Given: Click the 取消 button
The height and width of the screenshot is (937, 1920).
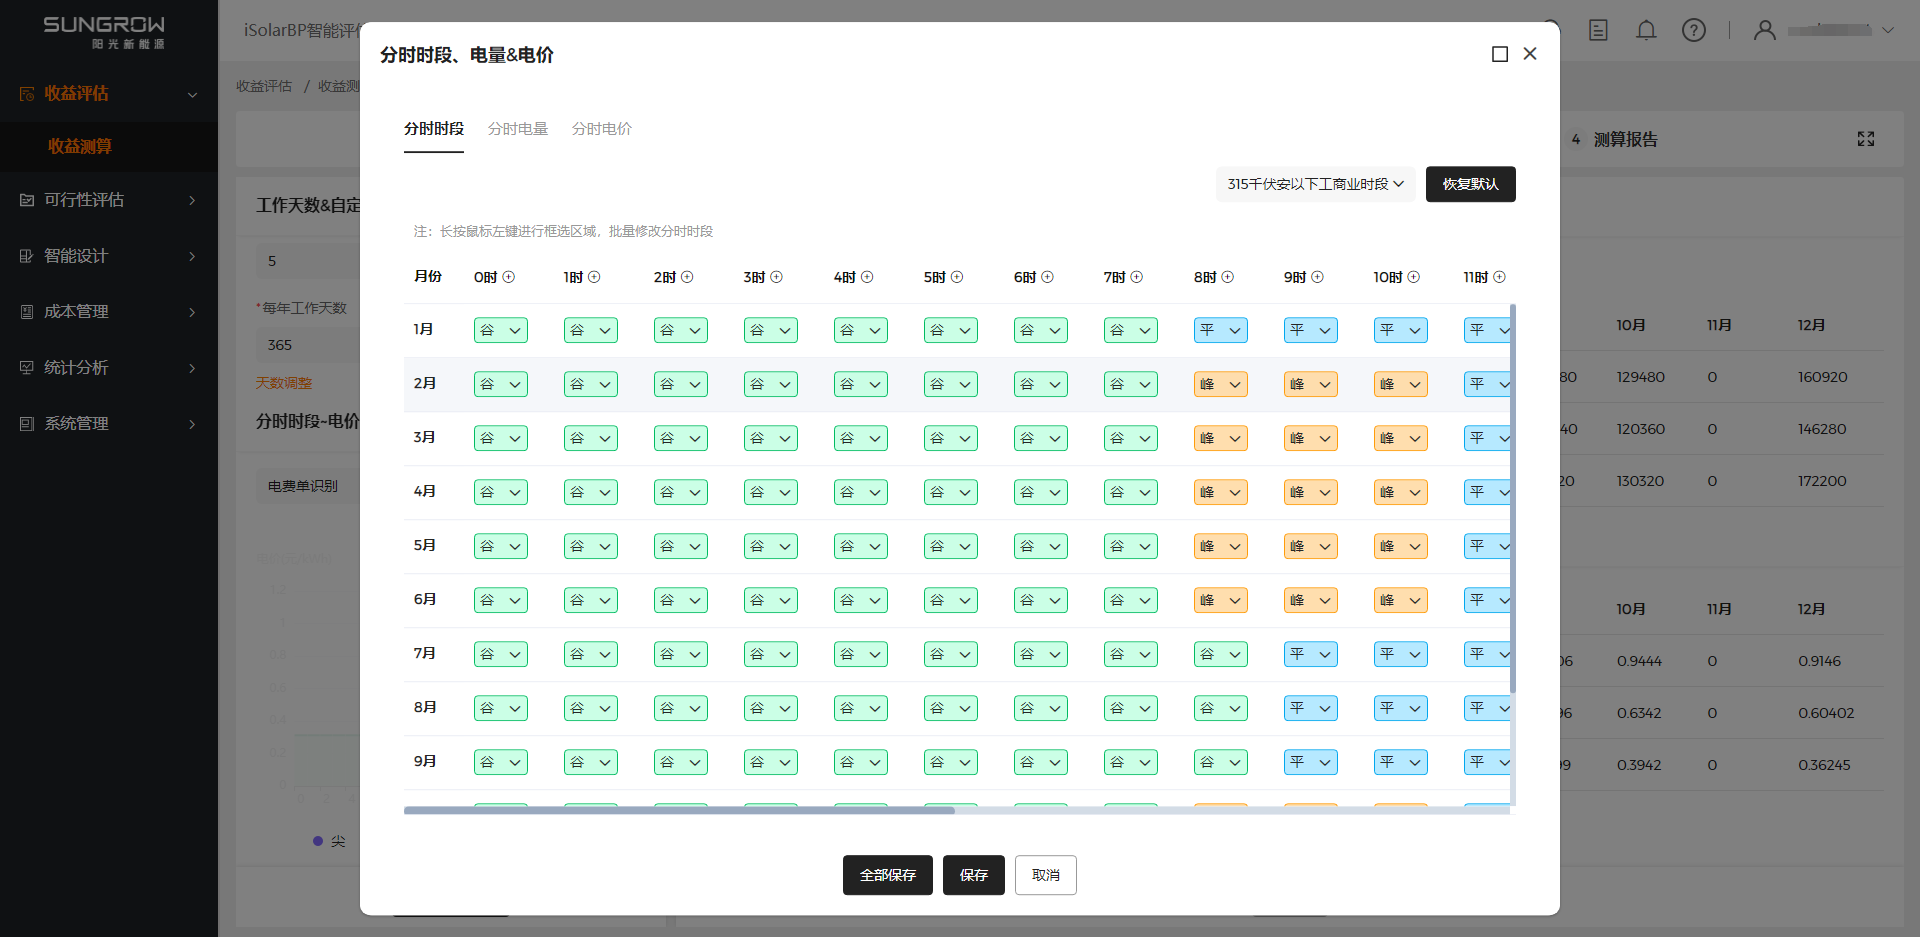Looking at the screenshot, I should point(1045,875).
